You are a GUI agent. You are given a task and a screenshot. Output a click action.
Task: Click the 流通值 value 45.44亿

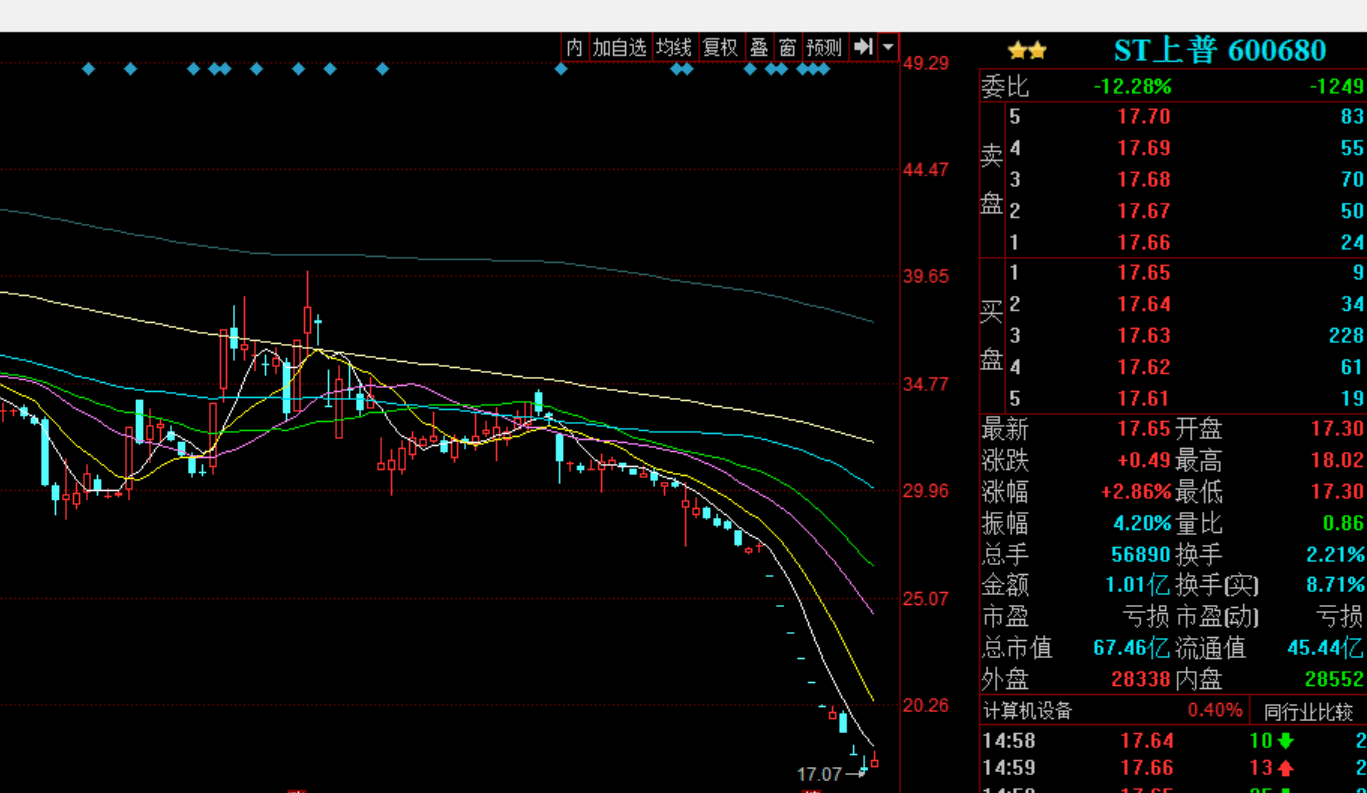tap(1325, 648)
